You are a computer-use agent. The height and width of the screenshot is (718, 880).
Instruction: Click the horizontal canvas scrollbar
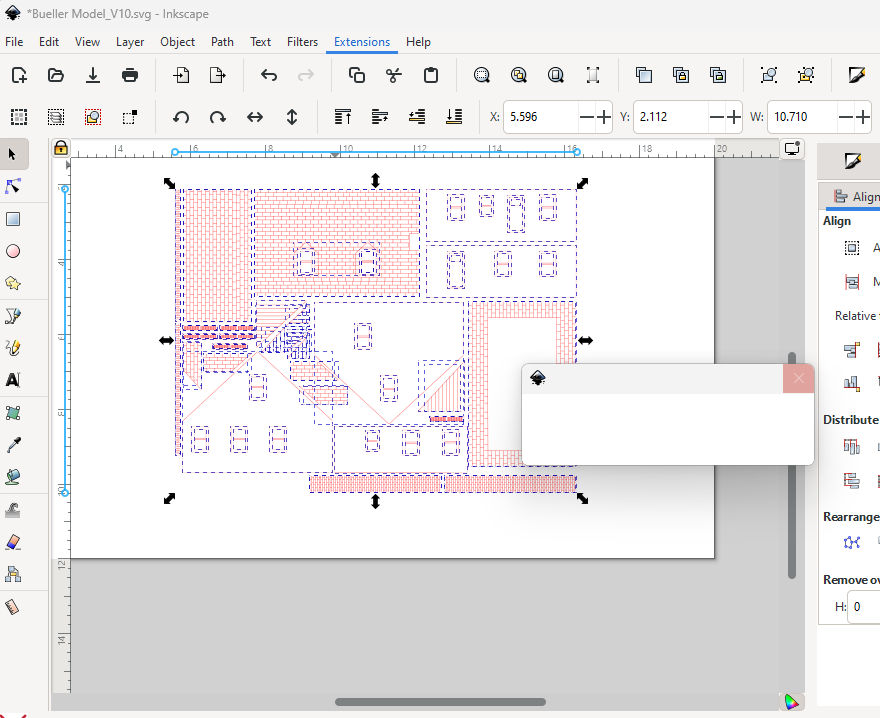coord(440,702)
